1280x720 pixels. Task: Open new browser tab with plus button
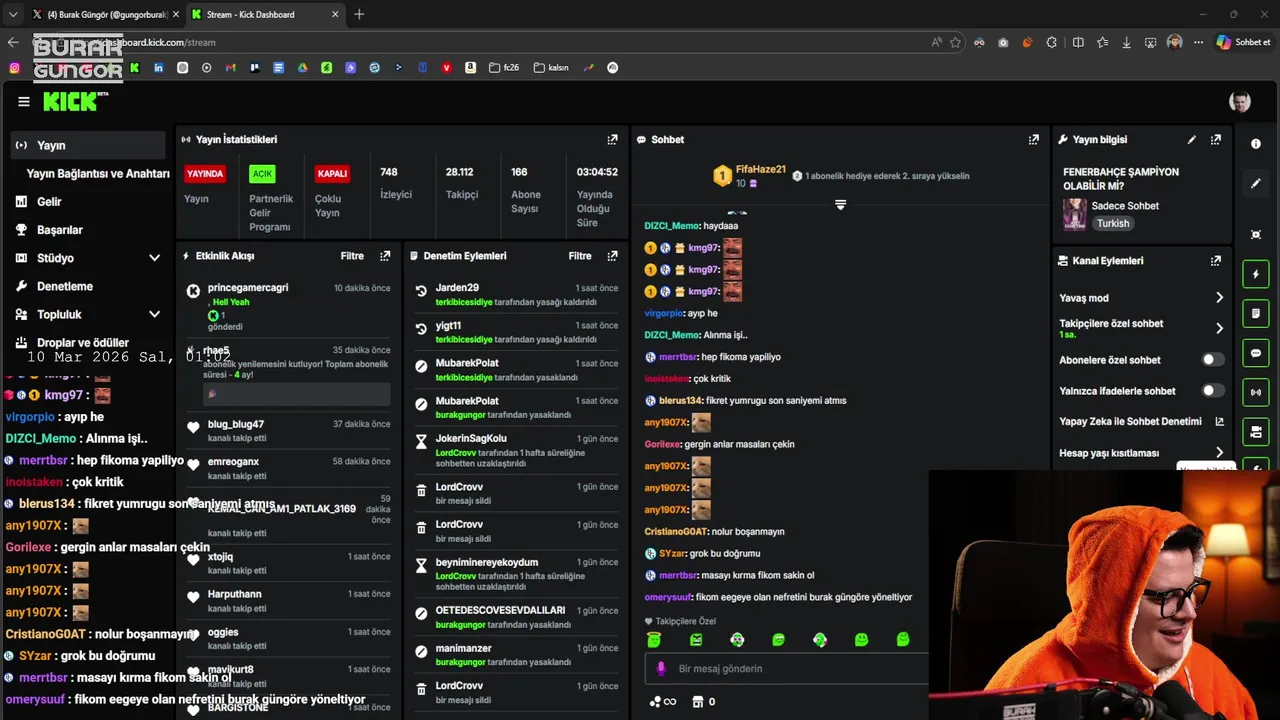coord(359,14)
